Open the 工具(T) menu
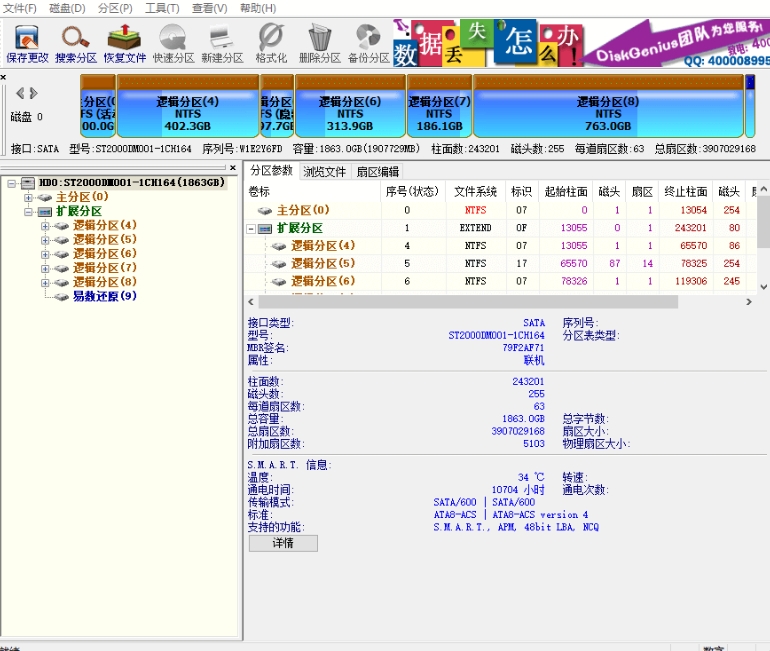The height and width of the screenshot is (651, 770). point(162,8)
